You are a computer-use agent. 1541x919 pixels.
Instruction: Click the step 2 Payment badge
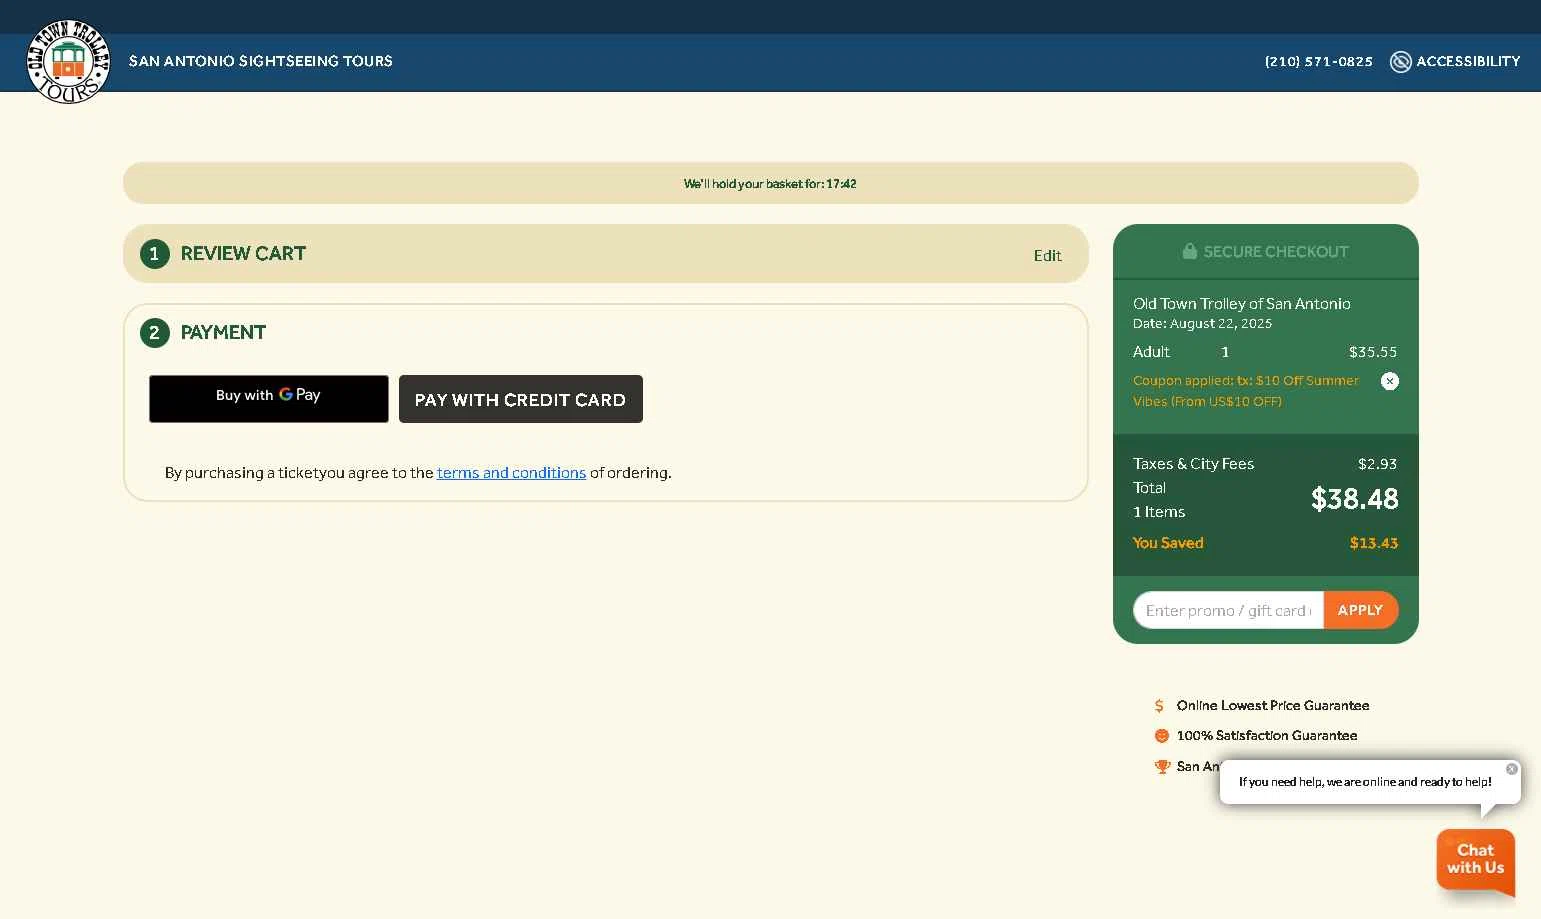[154, 333]
